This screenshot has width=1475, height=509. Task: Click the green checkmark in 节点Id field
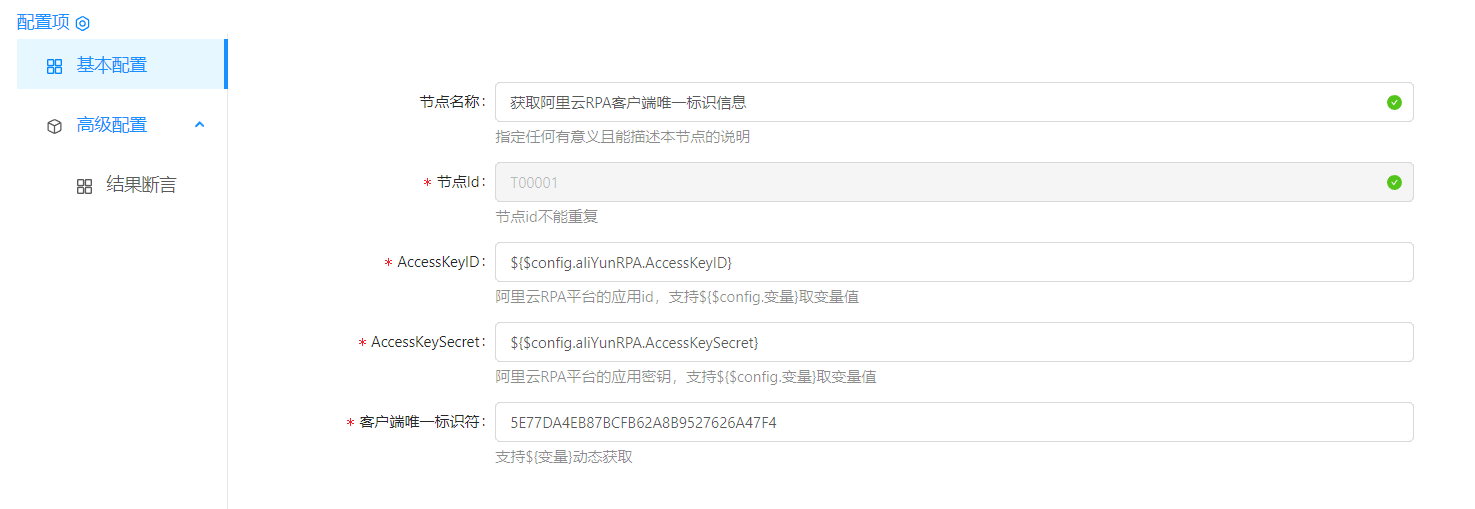click(1394, 182)
